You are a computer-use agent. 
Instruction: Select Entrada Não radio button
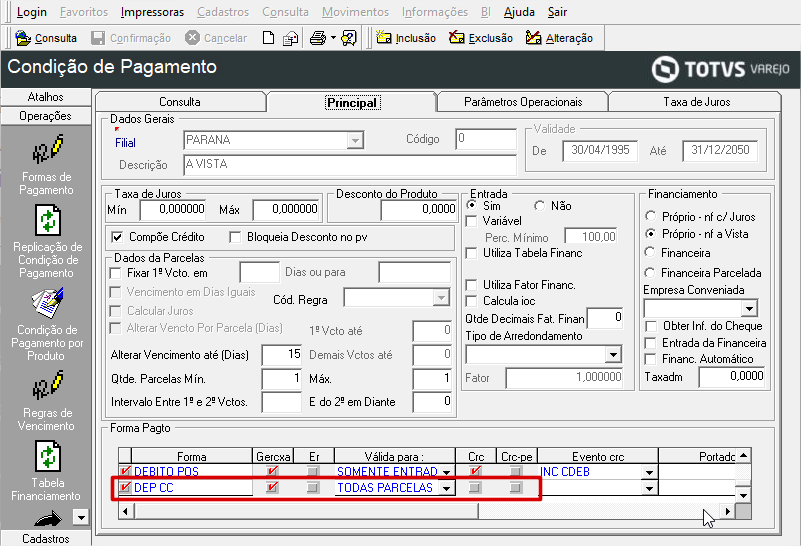(539, 205)
